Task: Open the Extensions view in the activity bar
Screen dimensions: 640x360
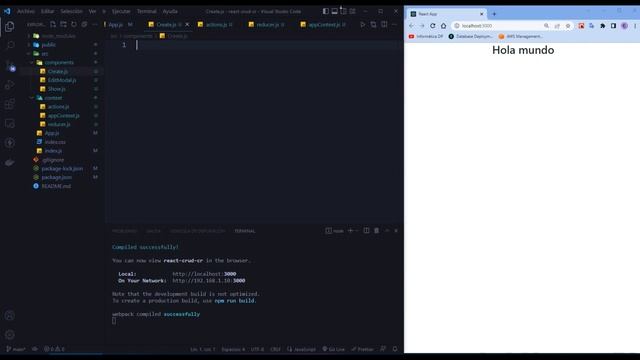Action: (x=10, y=104)
